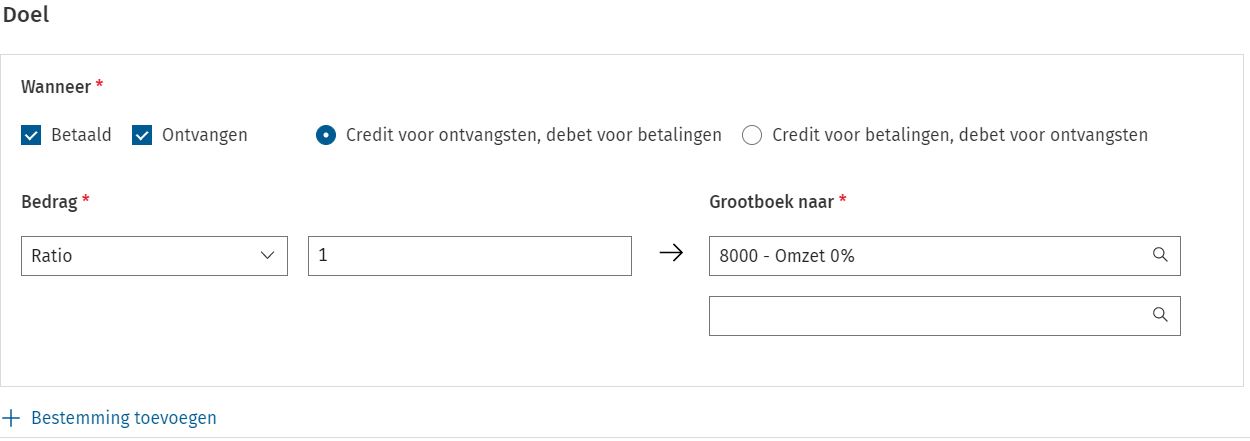Viewport: 1250px width, 441px height.
Task: Click the 'Bestemming toevoegen' link
Action: (123, 418)
